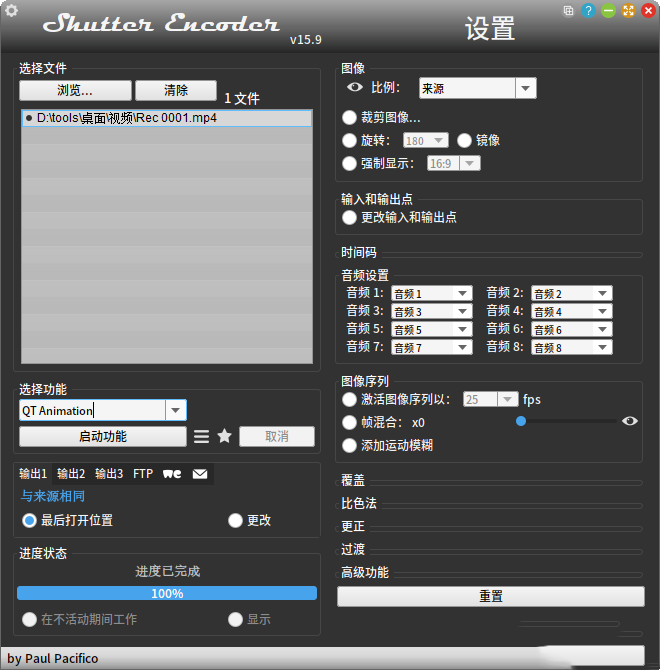Open the 25 fps dropdown
This screenshot has width=660, height=670.
click(x=491, y=400)
